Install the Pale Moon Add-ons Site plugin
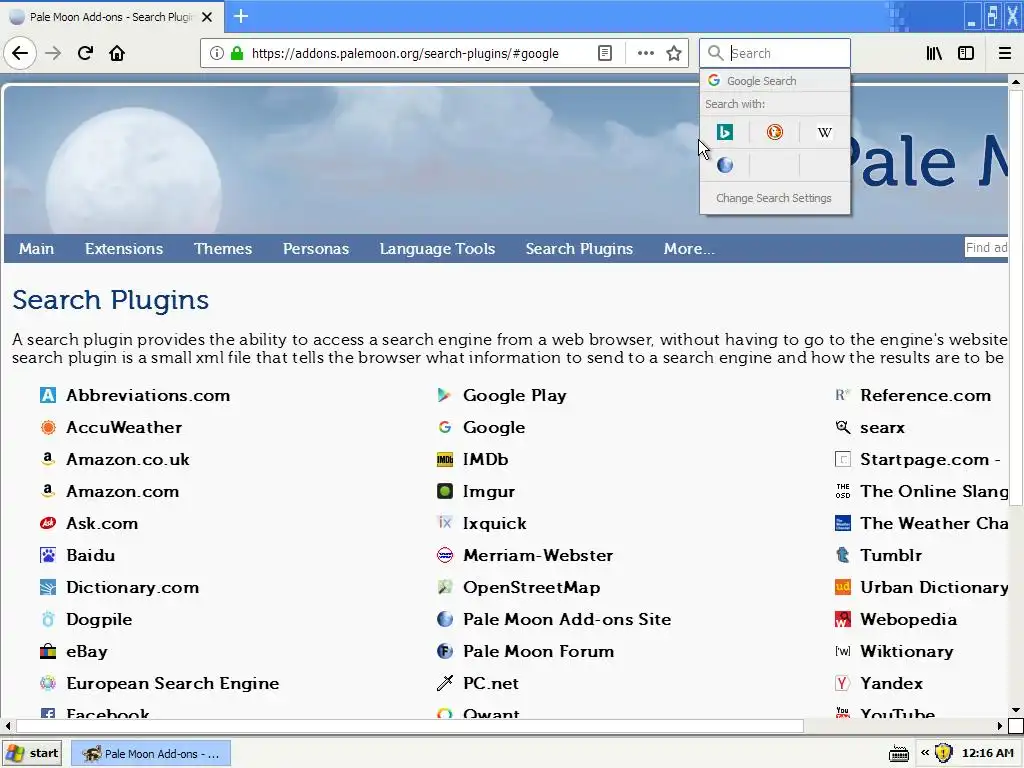This screenshot has width=1024, height=768. tap(567, 619)
